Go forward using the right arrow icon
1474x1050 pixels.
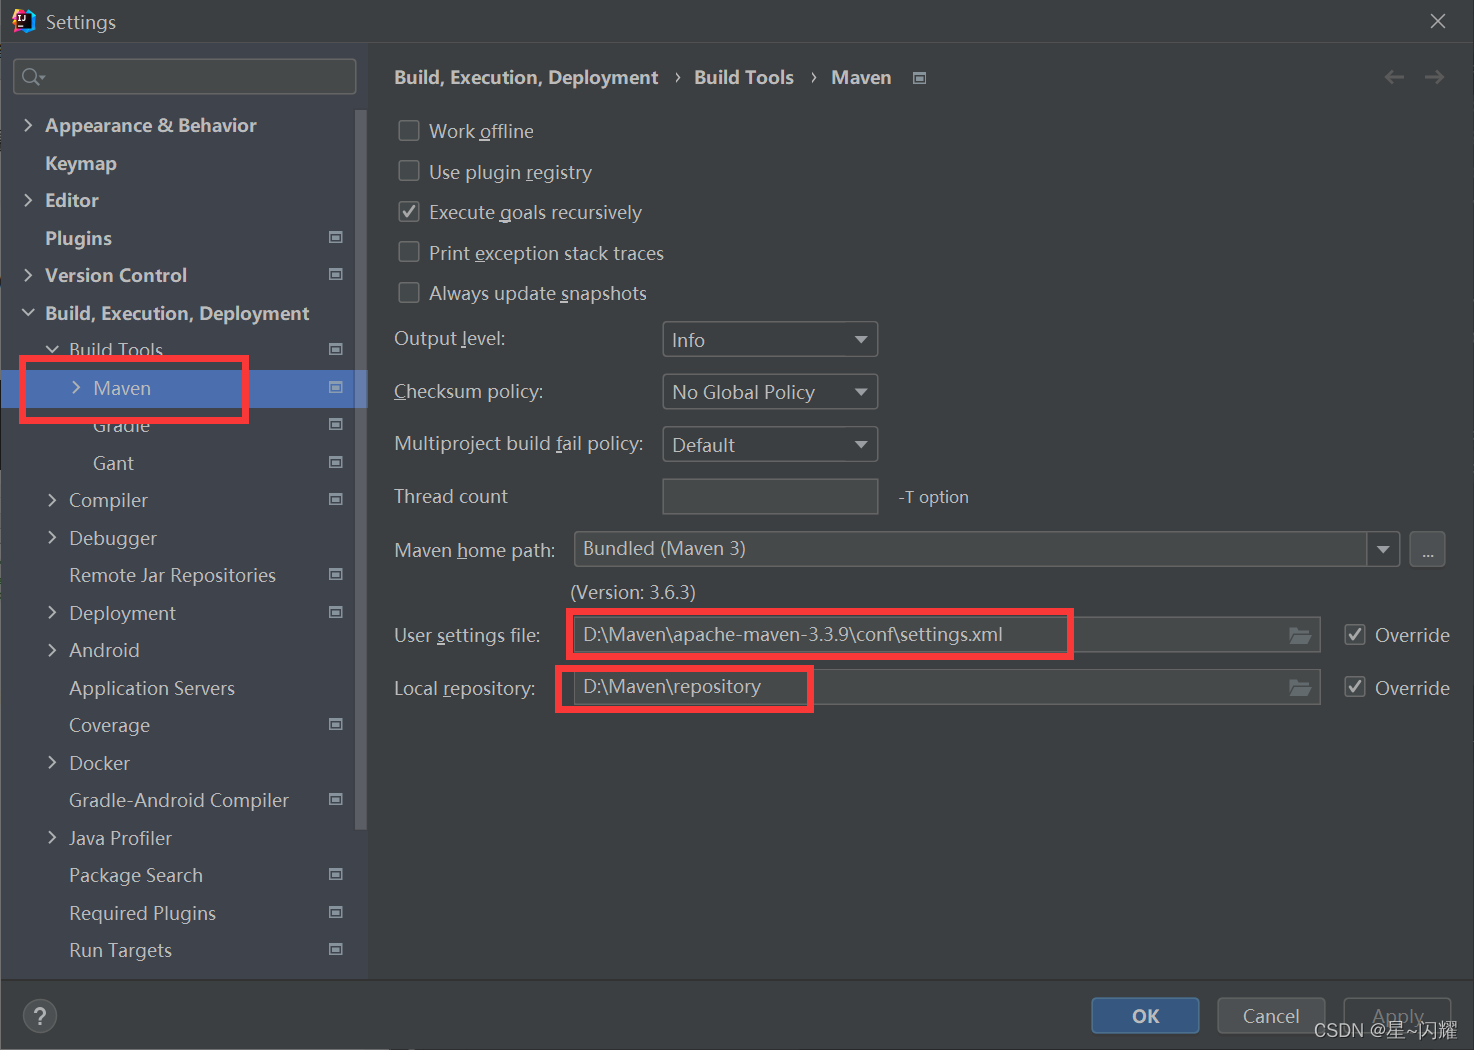(1434, 77)
